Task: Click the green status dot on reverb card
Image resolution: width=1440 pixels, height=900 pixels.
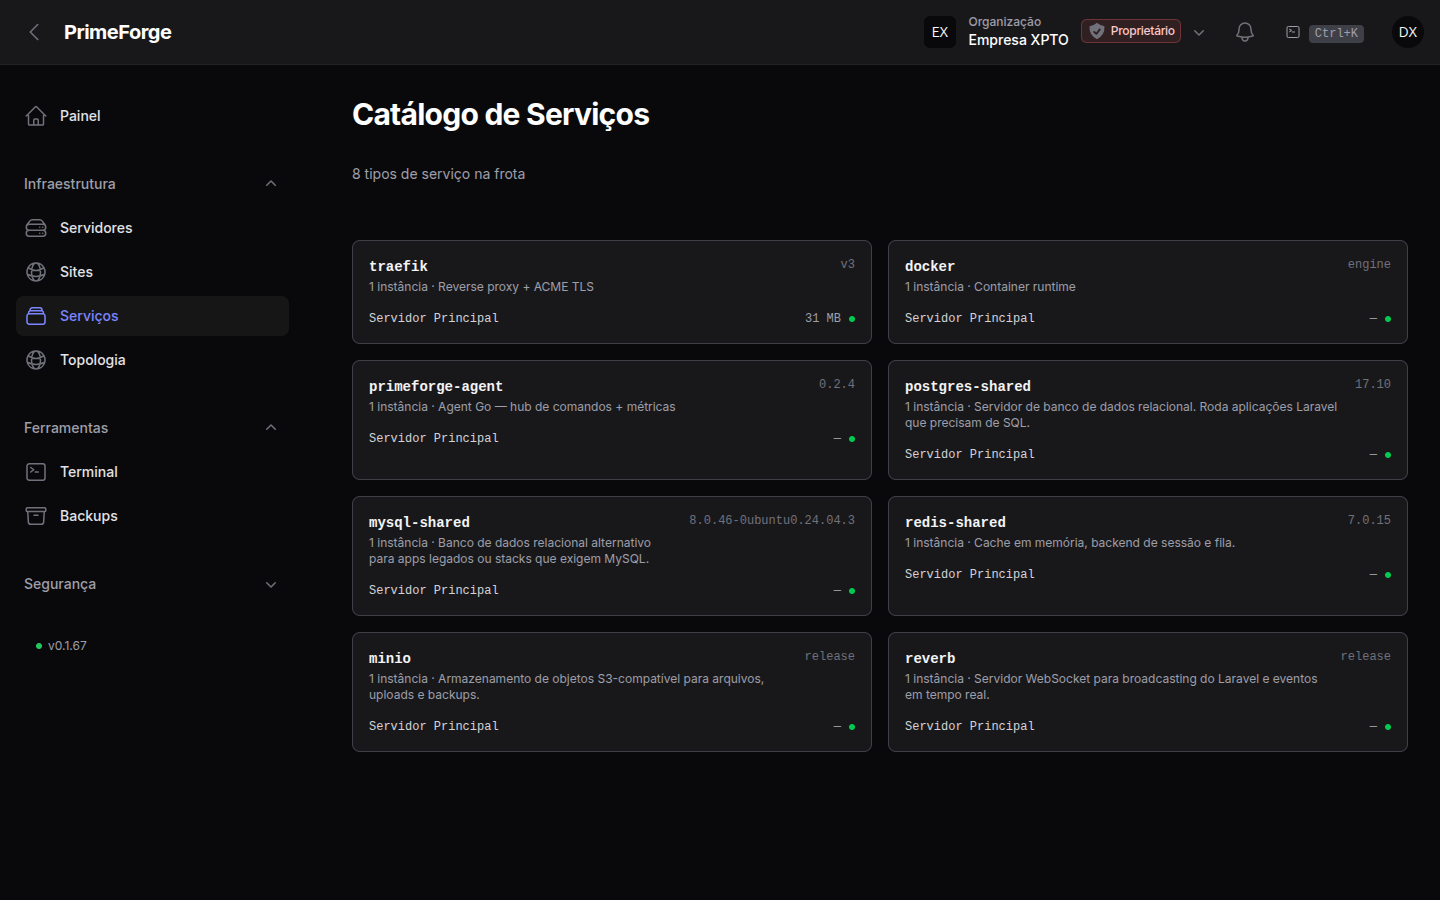Action: [x=1388, y=727]
